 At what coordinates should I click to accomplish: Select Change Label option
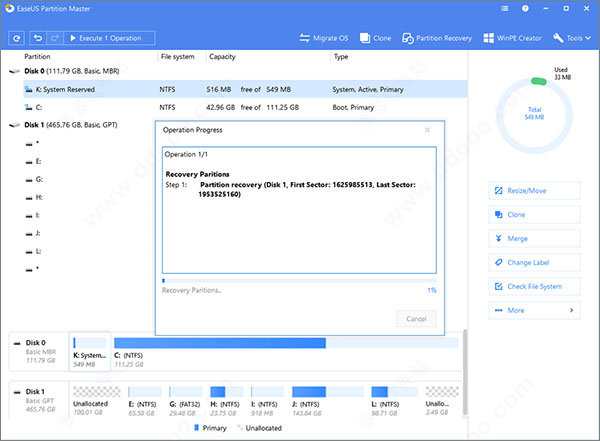[x=534, y=262]
